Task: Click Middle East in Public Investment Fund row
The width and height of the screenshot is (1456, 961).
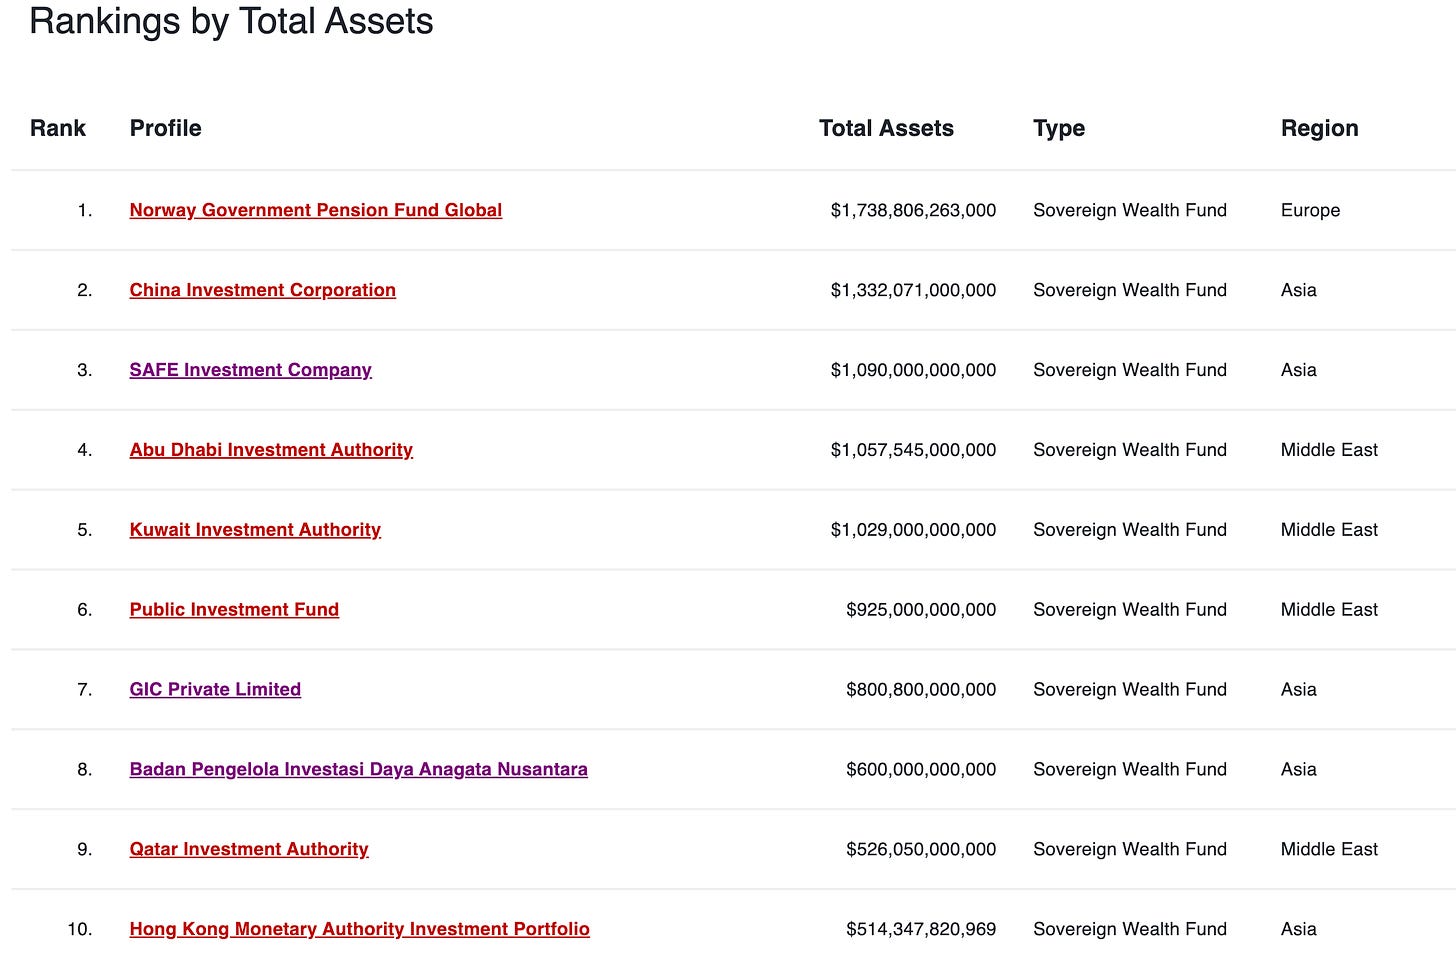Action: (x=1329, y=610)
